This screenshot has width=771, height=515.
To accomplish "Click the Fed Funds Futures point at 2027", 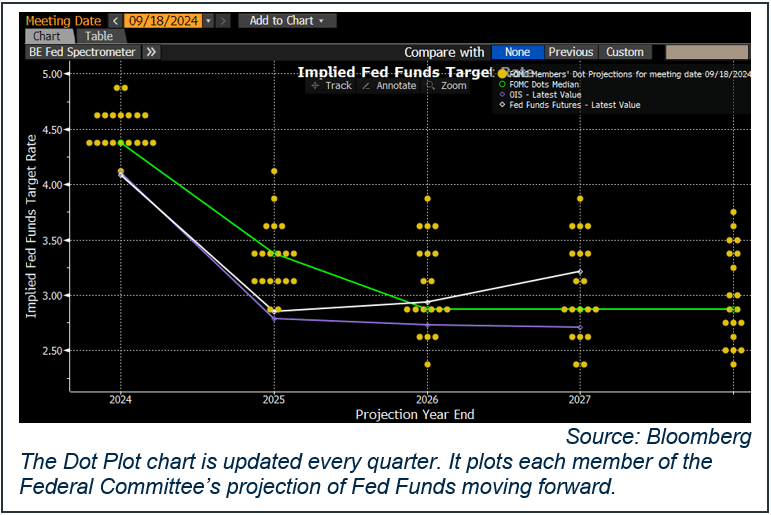I will tap(580, 272).
